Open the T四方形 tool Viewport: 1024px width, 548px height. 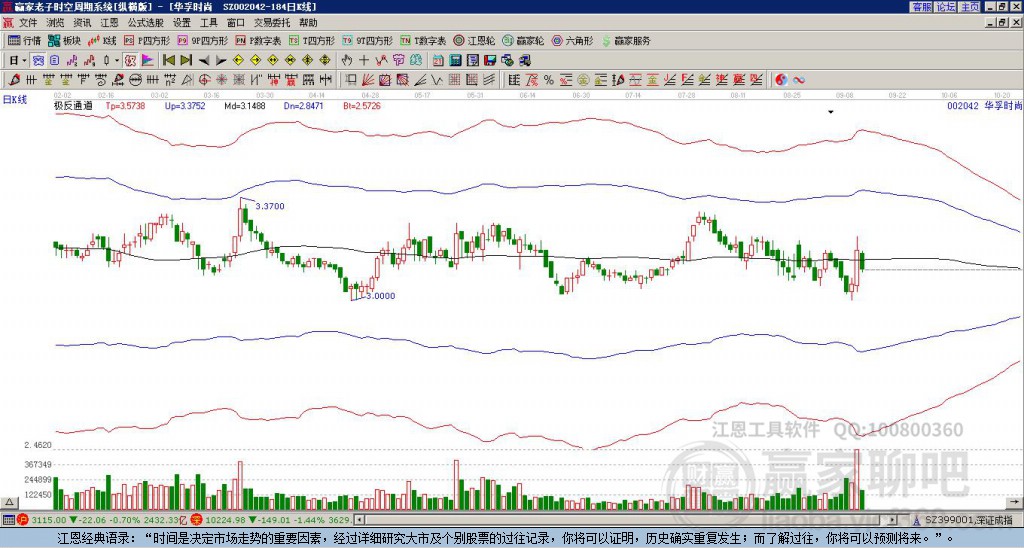tap(312, 40)
